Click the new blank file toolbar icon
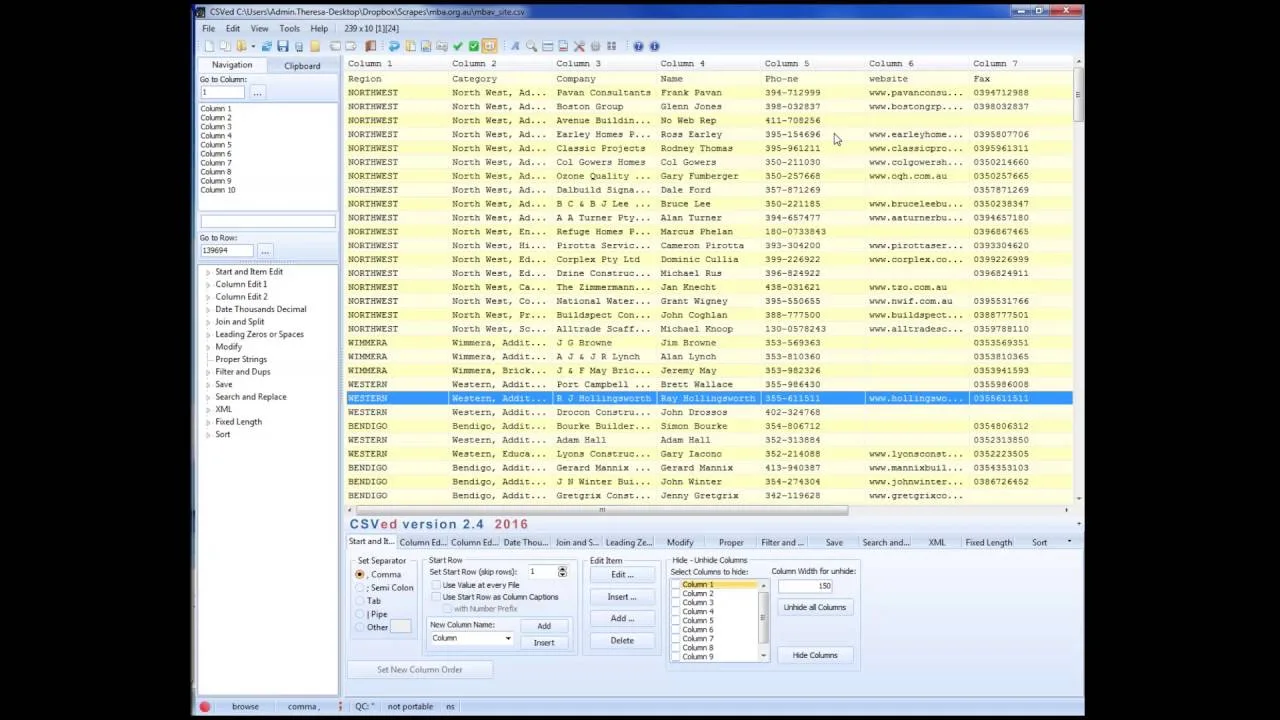The image size is (1280, 720). [209, 46]
